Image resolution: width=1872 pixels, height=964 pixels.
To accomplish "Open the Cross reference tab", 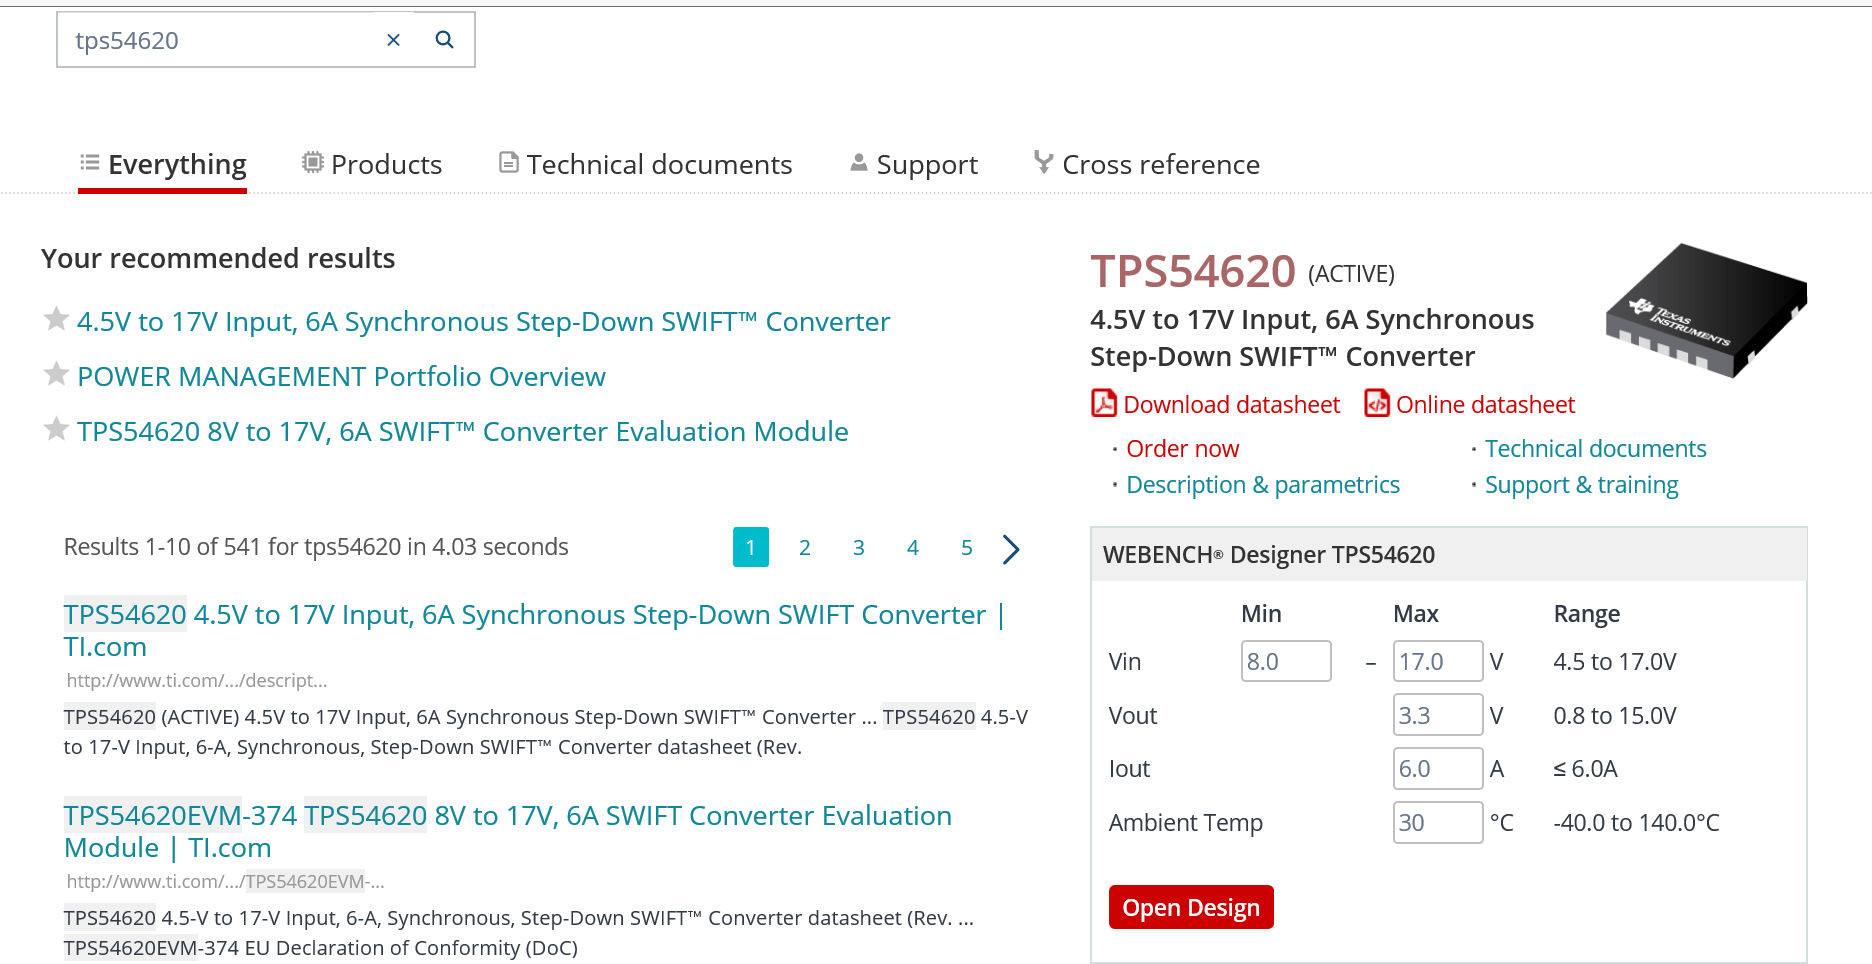I will click(x=1147, y=164).
